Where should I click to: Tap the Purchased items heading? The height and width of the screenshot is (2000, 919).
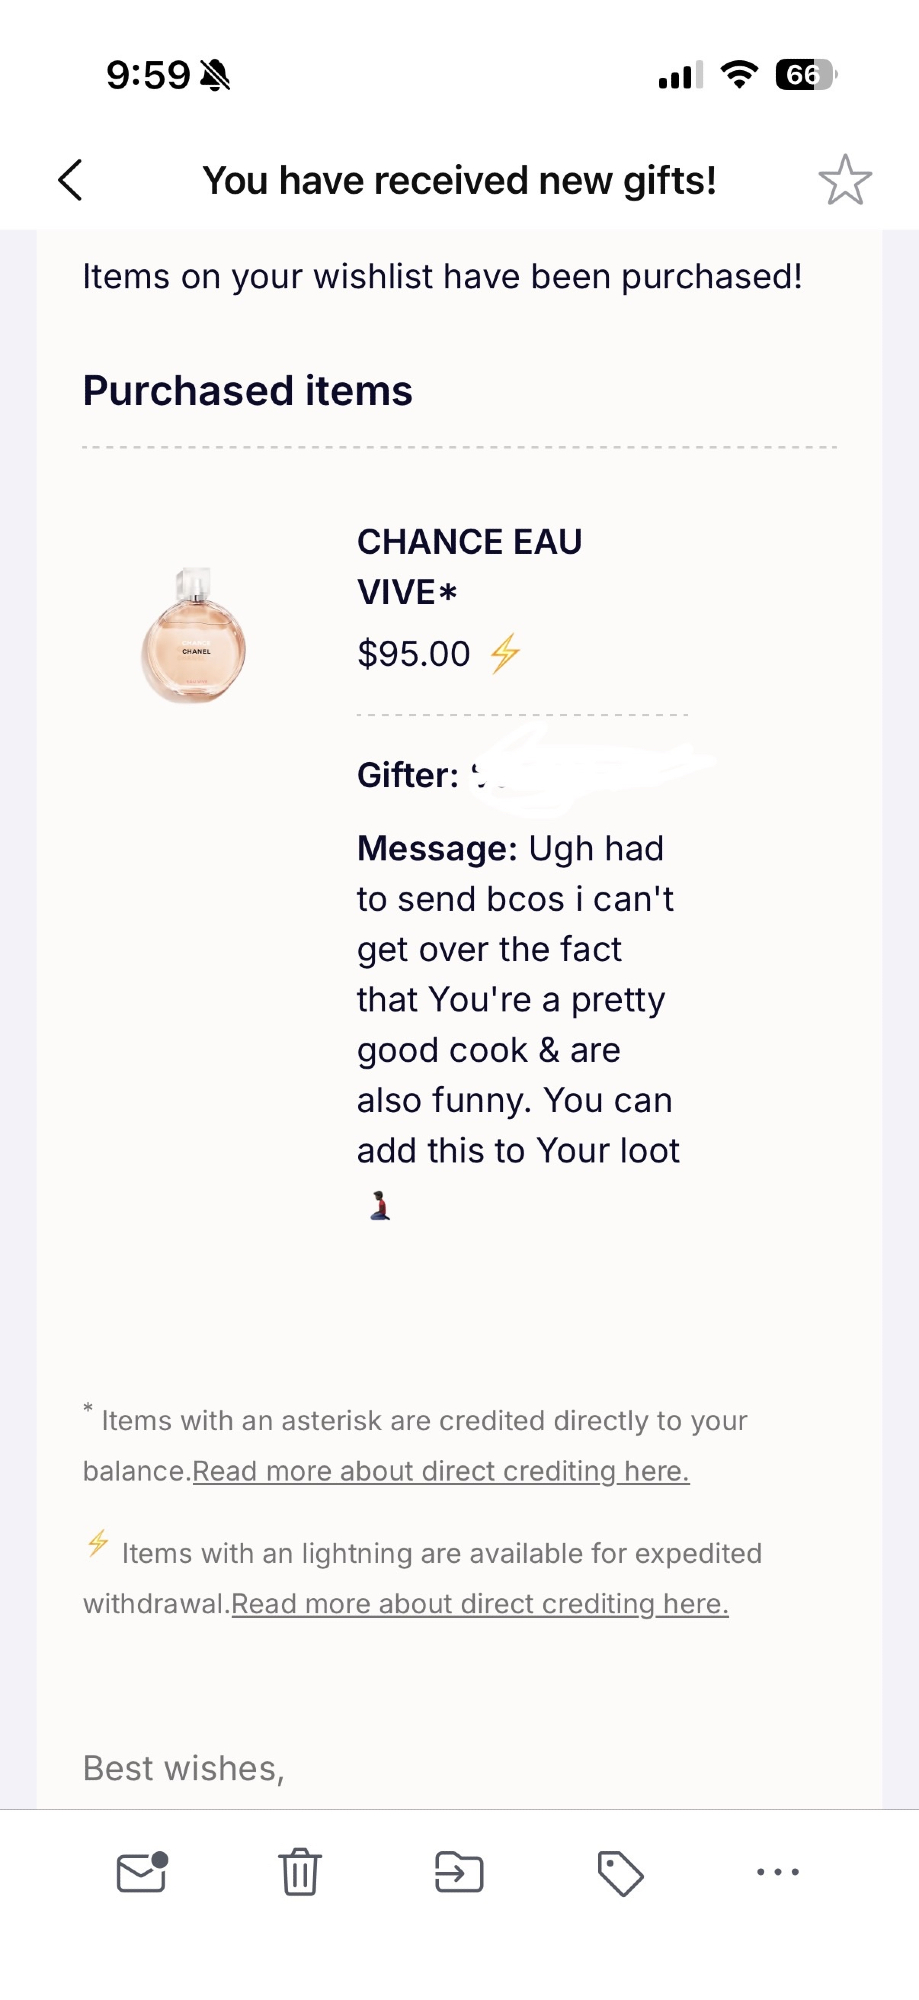coord(247,391)
